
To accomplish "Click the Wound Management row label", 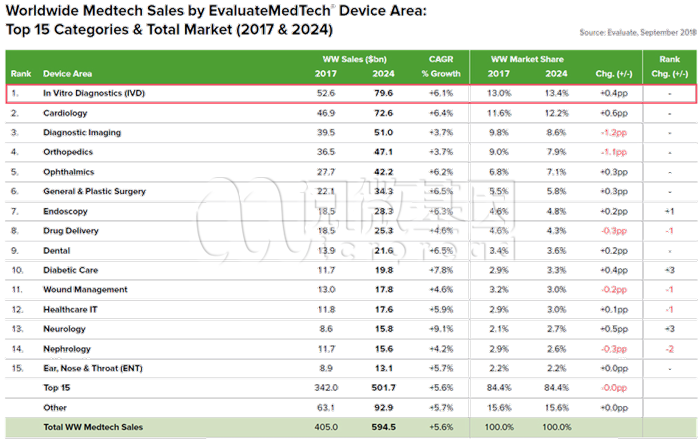I will [86, 289].
